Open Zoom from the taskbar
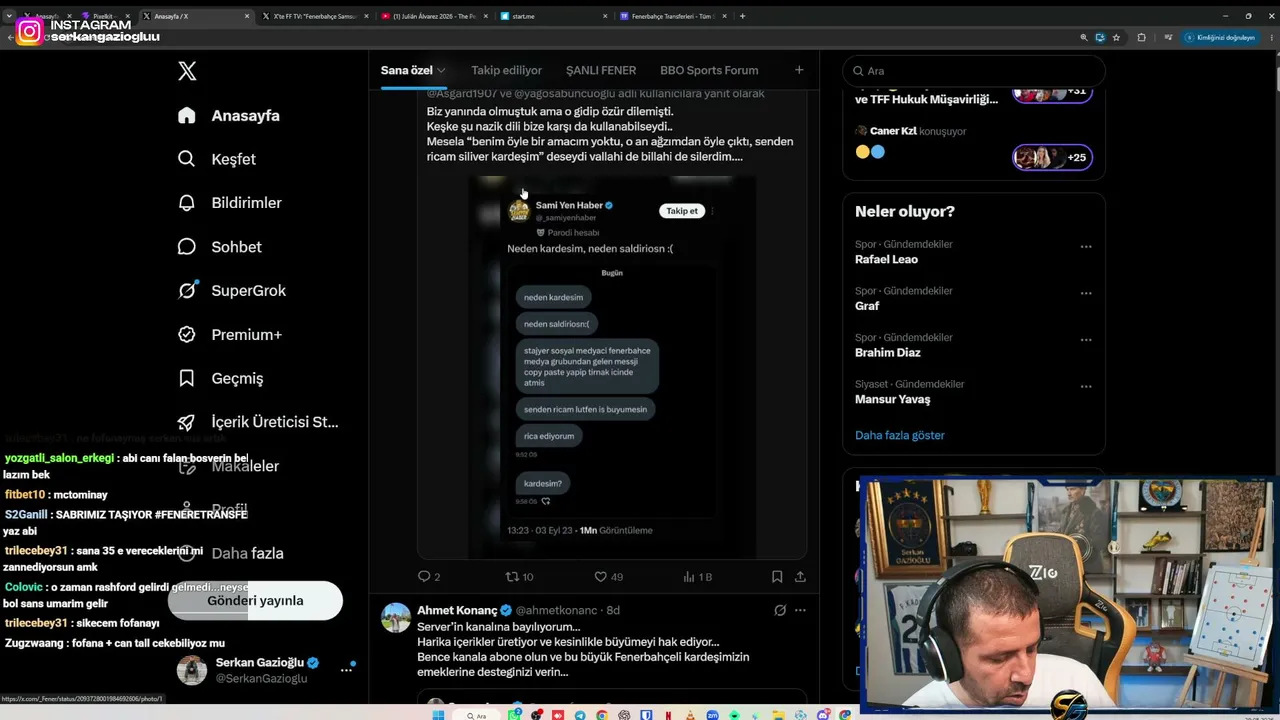1280x720 pixels. 713,715
